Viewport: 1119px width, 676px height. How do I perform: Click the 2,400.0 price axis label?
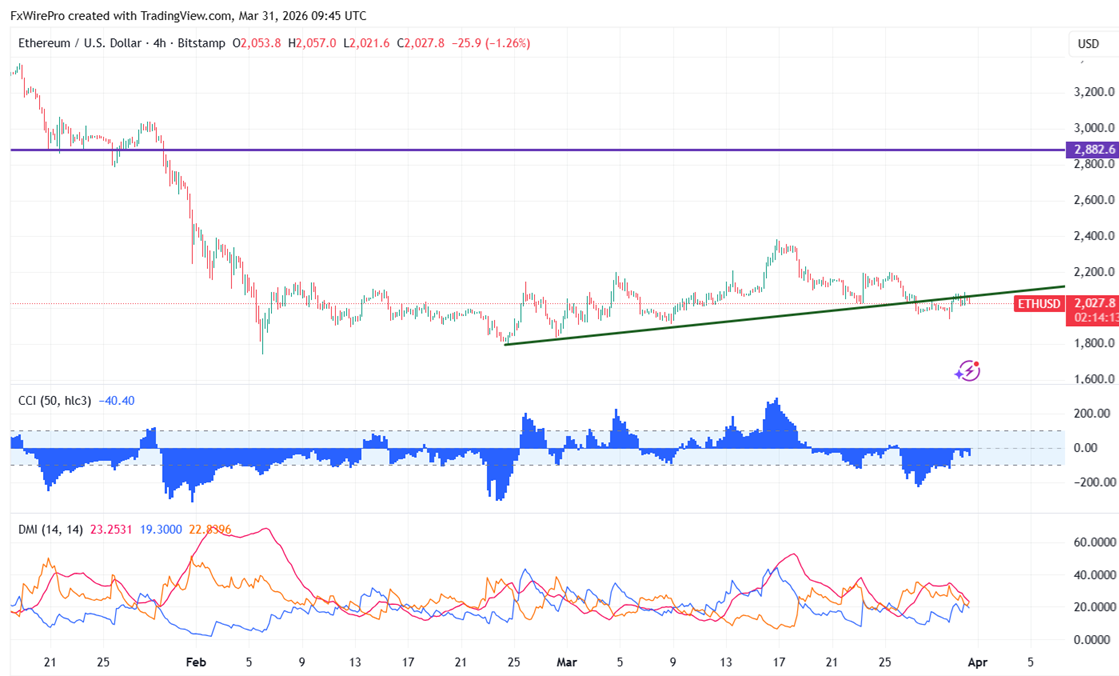pyautogui.click(x=1094, y=236)
